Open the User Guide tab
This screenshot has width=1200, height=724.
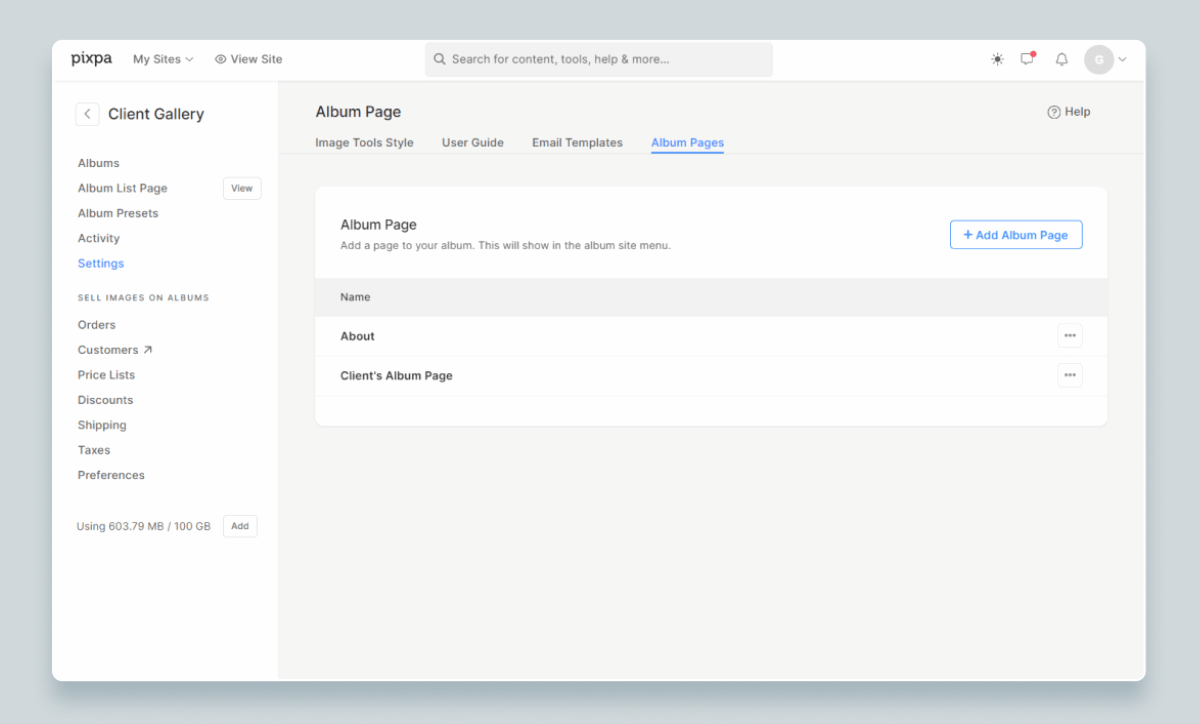click(x=473, y=143)
